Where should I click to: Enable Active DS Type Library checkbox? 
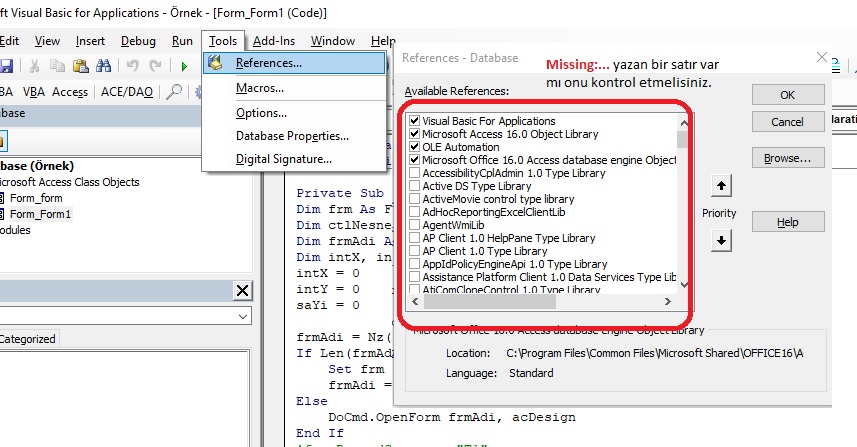coord(414,186)
